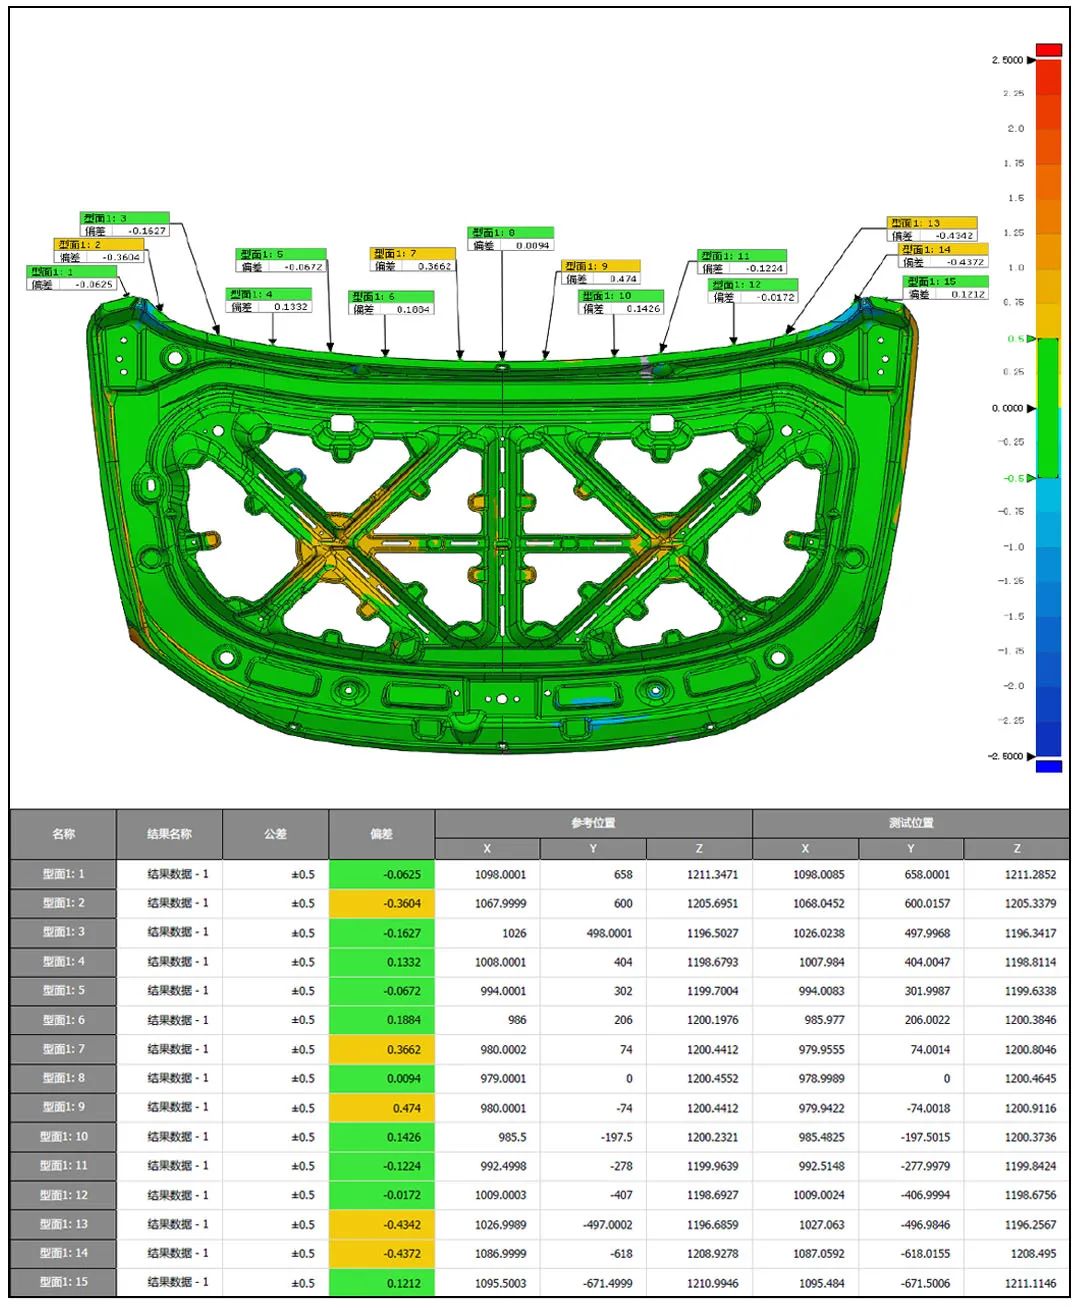Select the 2.5000 upper limit marker on legend

pos(1013,60)
